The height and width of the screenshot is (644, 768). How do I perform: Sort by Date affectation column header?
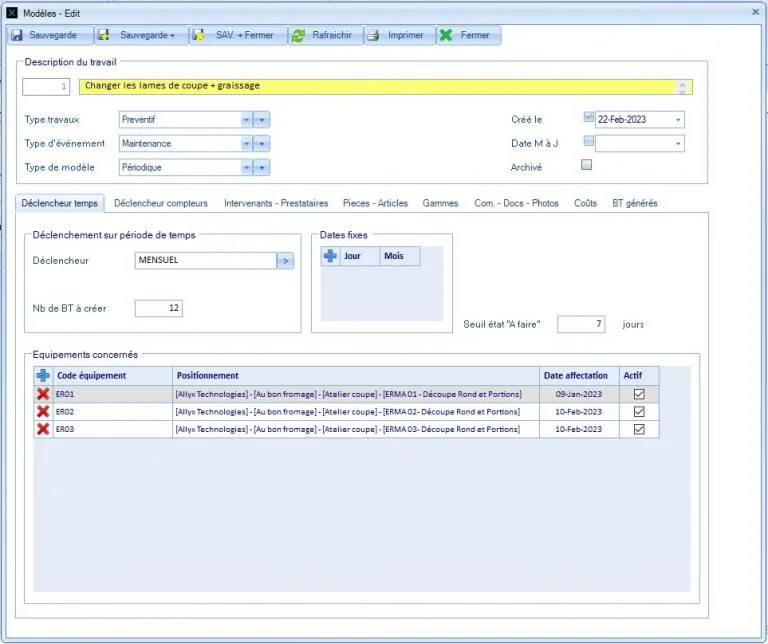pos(579,376)
